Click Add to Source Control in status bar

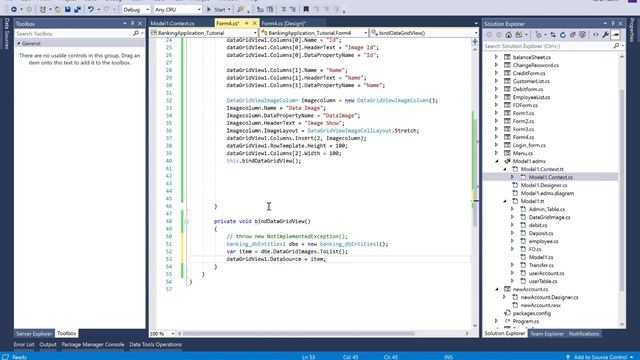[600, 357]
